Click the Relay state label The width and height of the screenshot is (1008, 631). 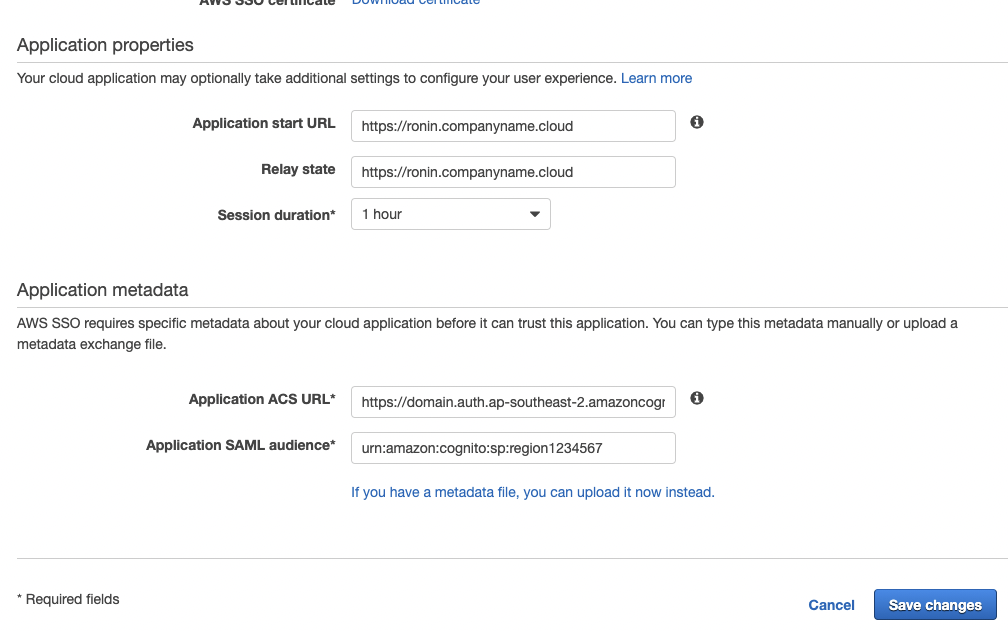298,169
